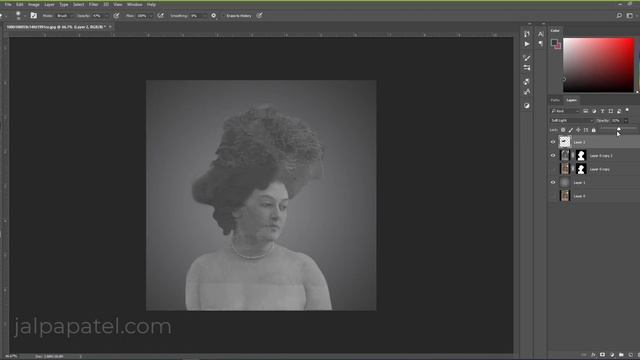Open the History panel icon

527,34
